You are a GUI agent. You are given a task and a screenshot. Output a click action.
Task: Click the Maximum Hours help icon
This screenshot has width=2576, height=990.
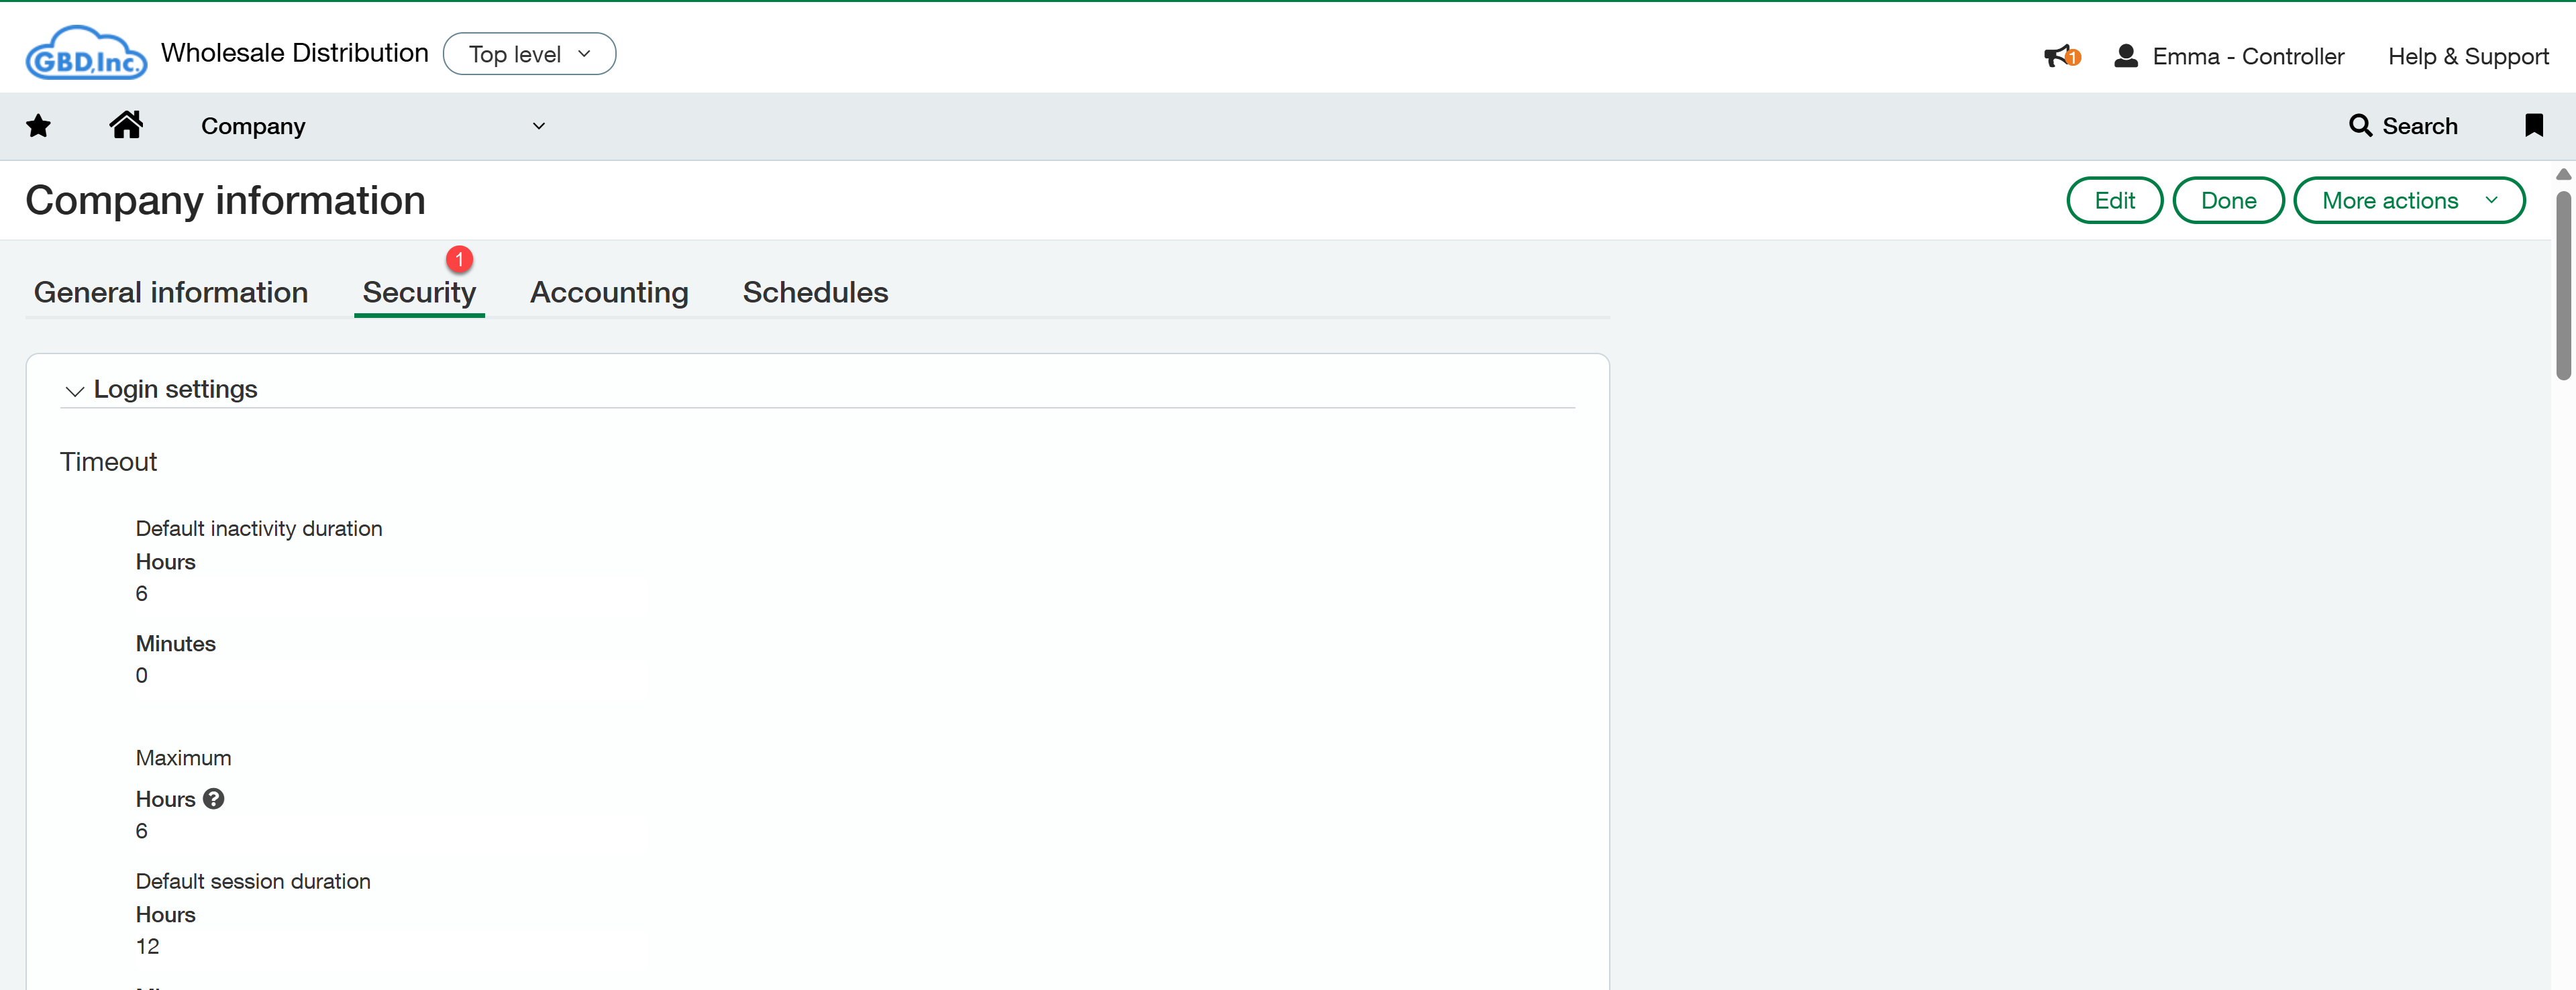(x=213, y=799)
